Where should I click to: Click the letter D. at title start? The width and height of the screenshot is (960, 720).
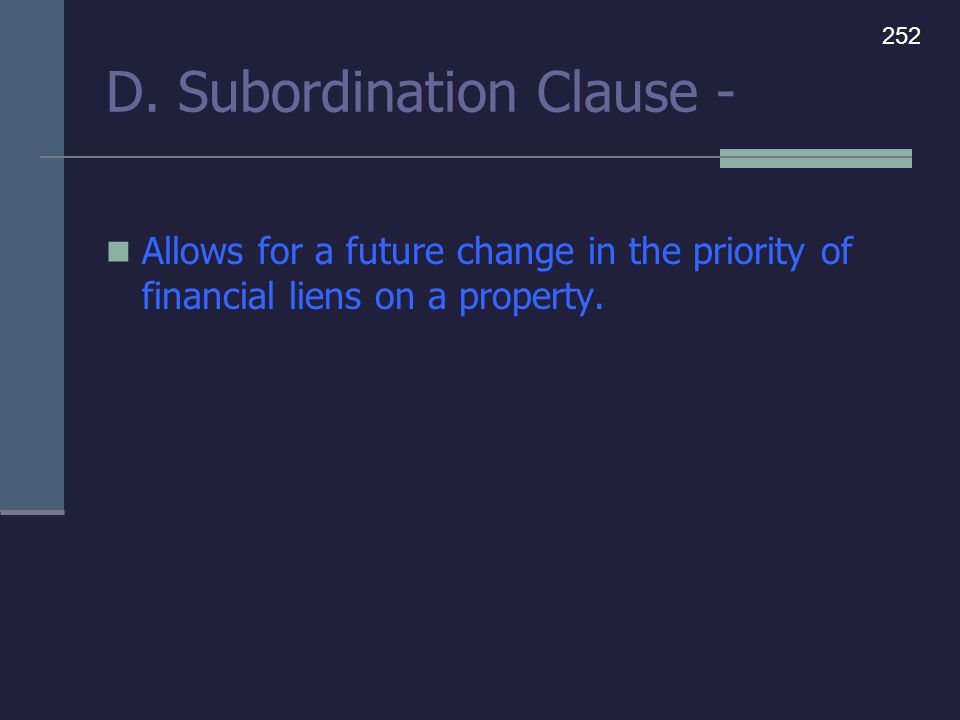pyautogui.click(x=132, y=92)
